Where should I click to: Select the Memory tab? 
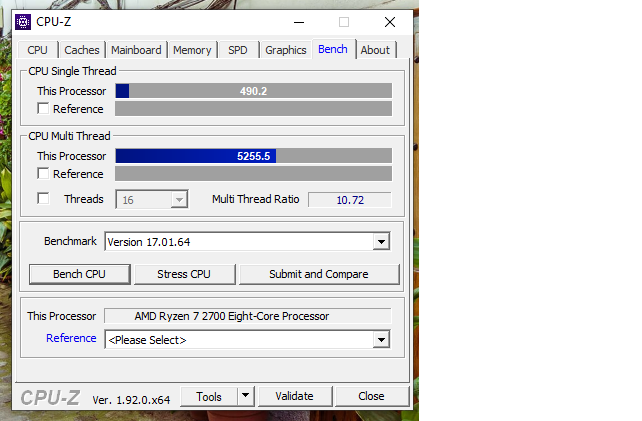192,50
